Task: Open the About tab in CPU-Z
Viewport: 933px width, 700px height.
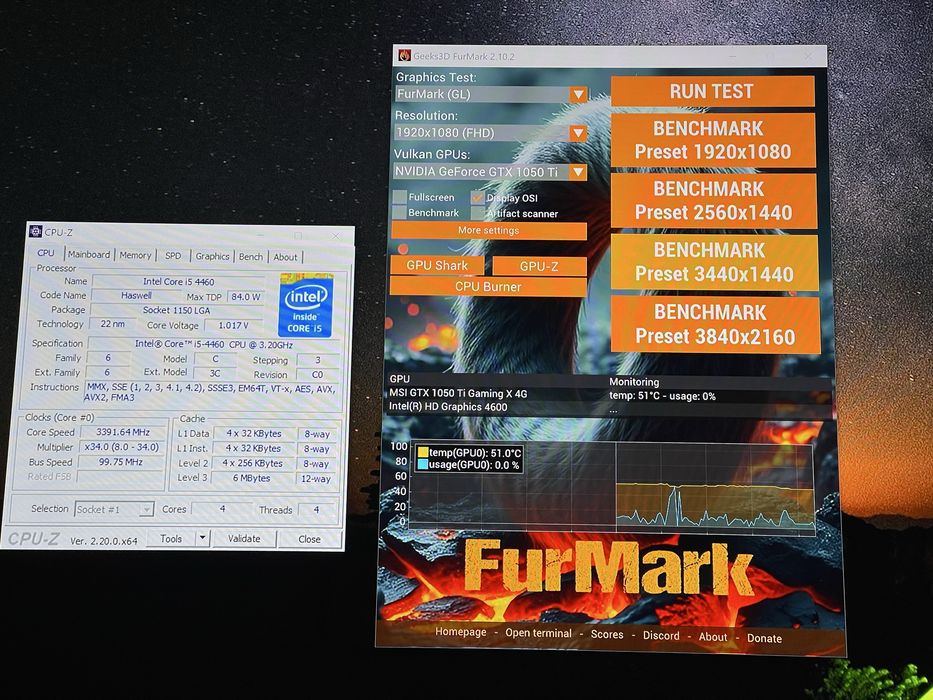Action: click(285, 257)
